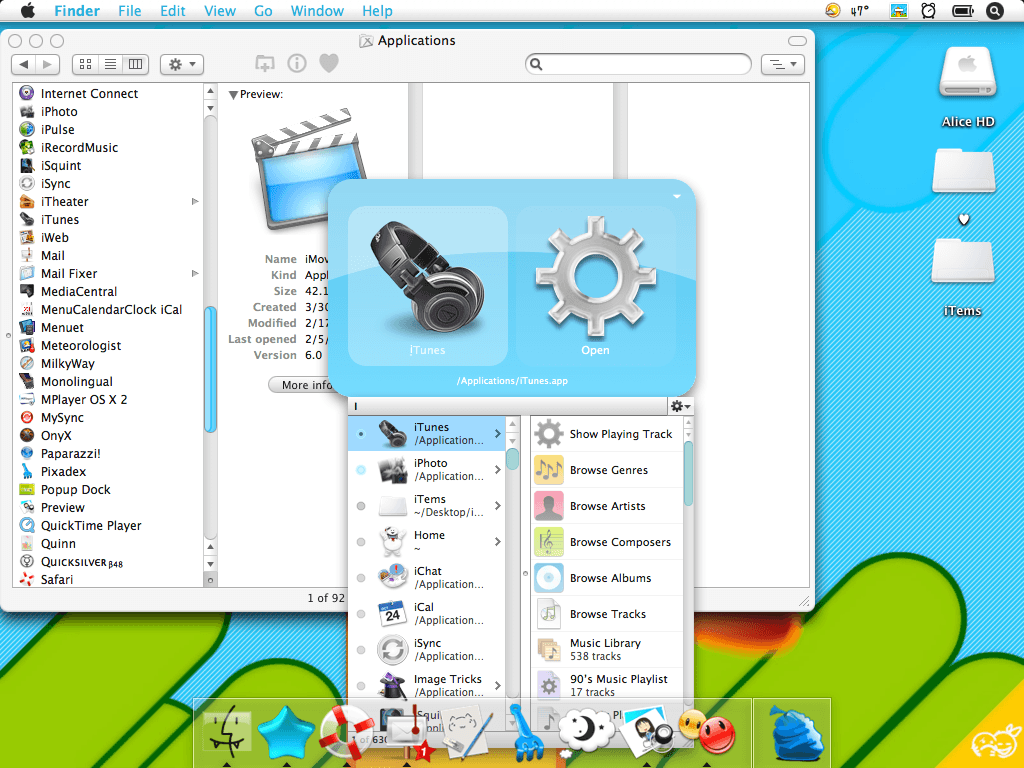Open the Finder face icon in the Dock
Image resolution: width=1024 pixels, height=768 pixels.
click(226, 732)
